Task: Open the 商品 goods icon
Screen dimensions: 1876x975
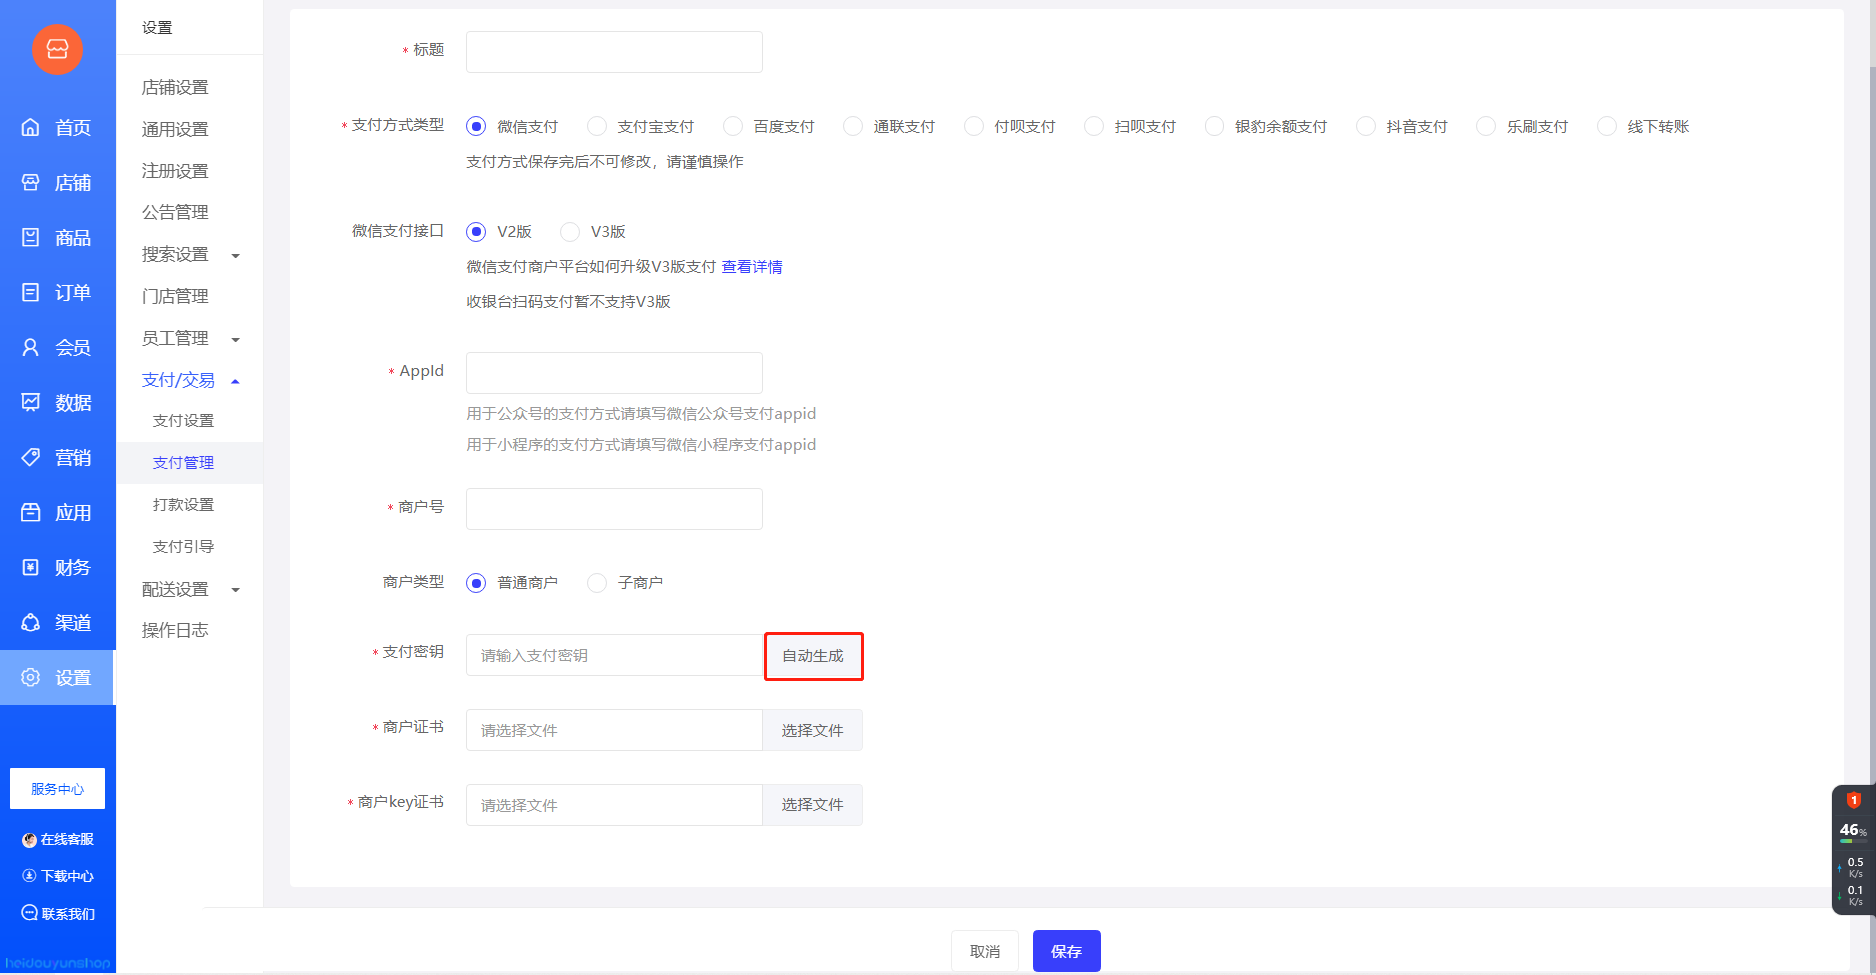Action: pos(31,237)
